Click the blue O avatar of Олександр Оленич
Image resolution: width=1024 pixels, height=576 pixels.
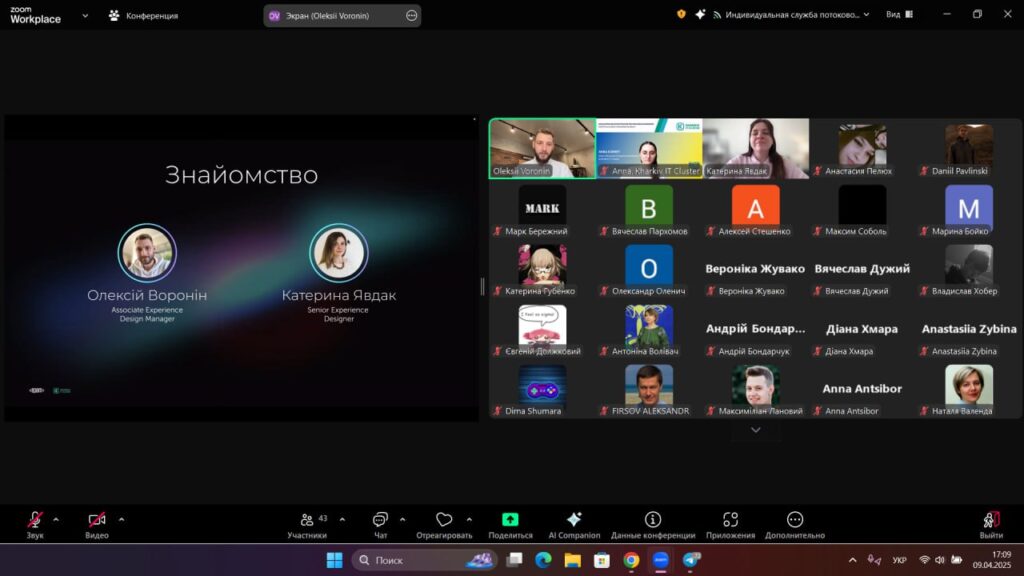coord(648,266)
